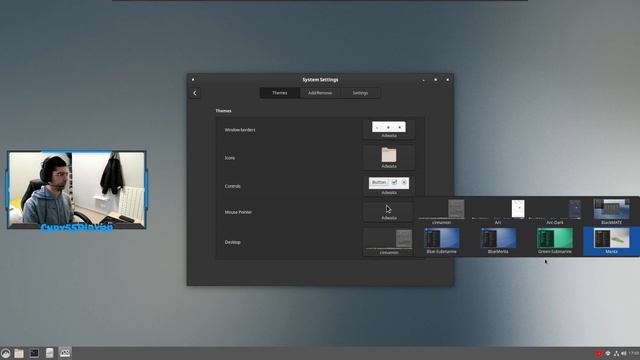
Task: Open the network tray icon
Action: [616, 353]
